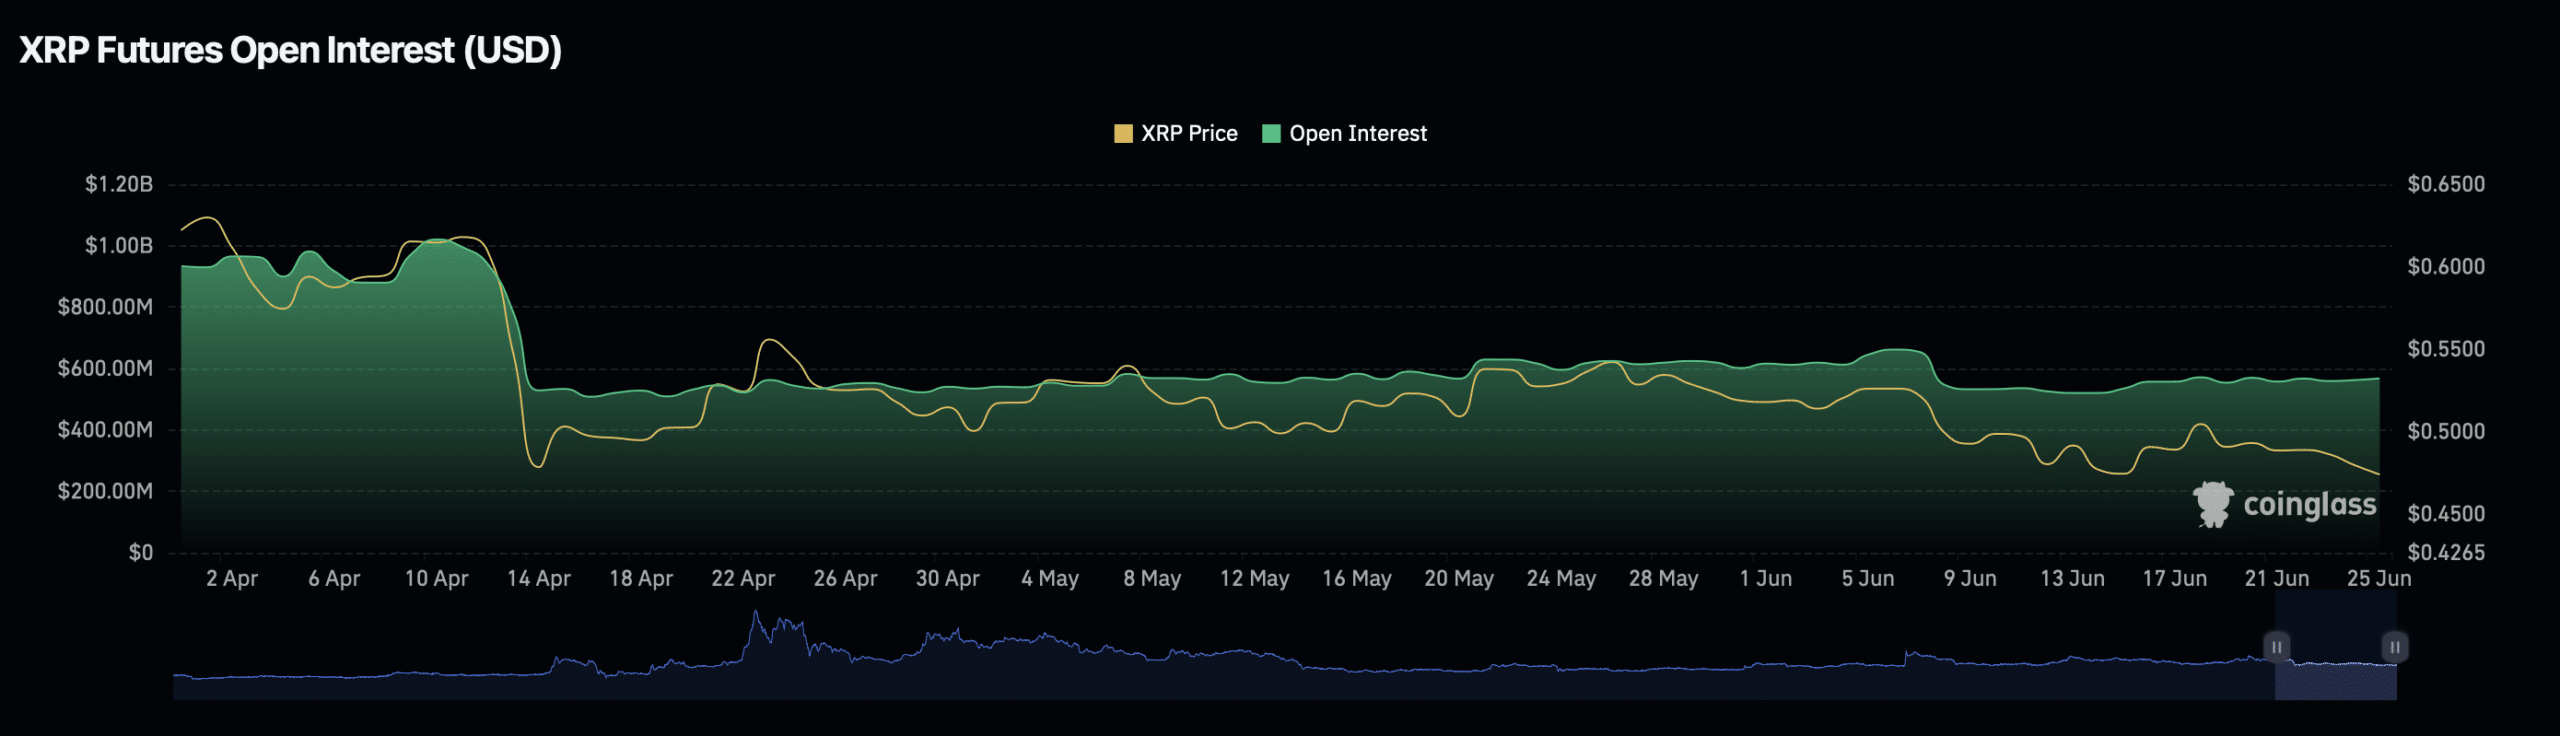
Task: Click the 10 Apr date label
Action: 436,578
